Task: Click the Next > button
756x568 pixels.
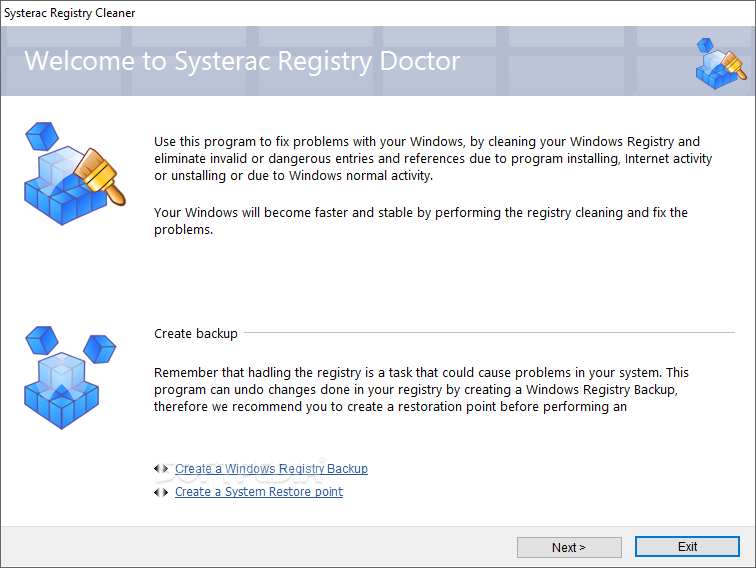Action: pyautogui.click(x=569, y=547)
